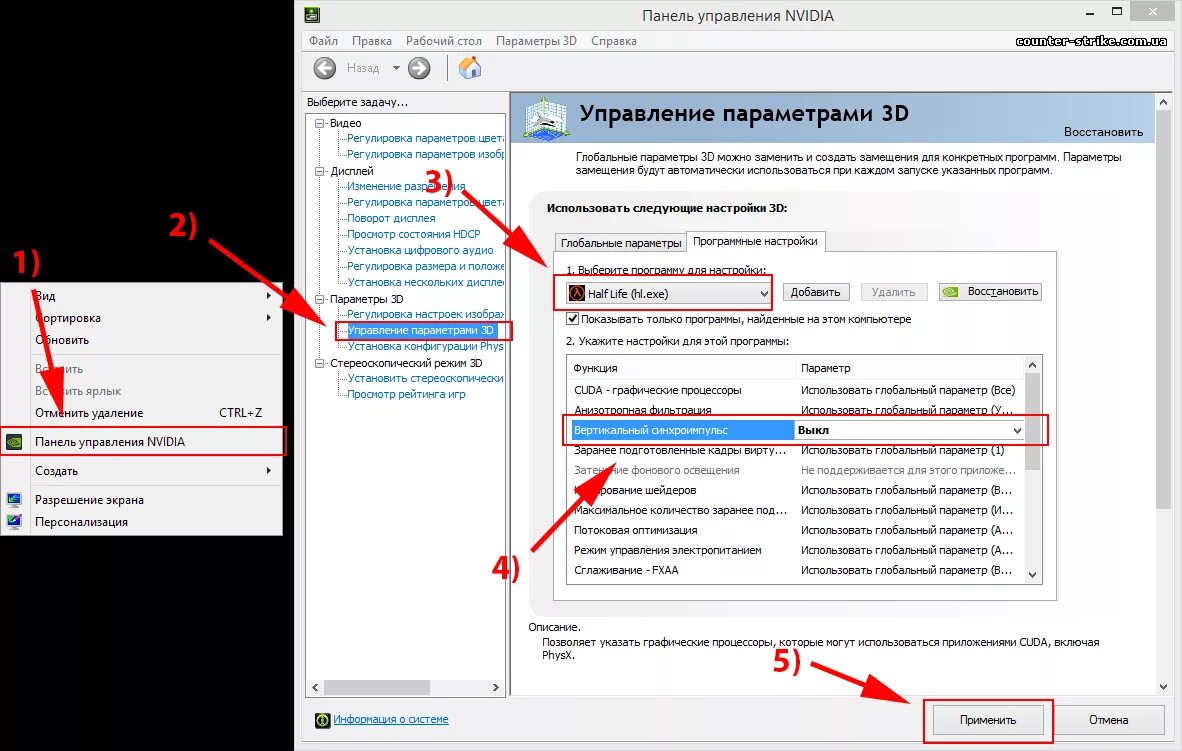Screen dimensions: 1182x751
Task: Toggle Показывать только программы checkbox
Action: coord(573,319)
